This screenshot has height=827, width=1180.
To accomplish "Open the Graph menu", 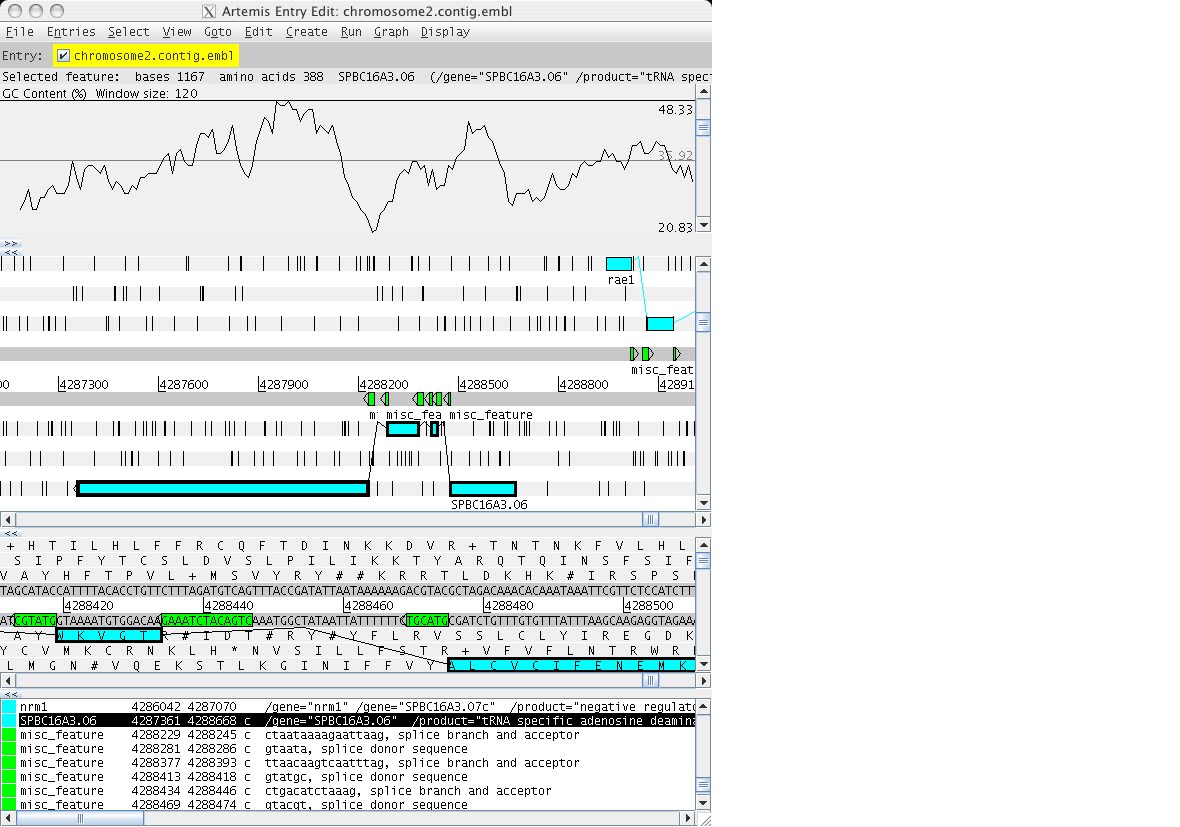I will (391, 32).
